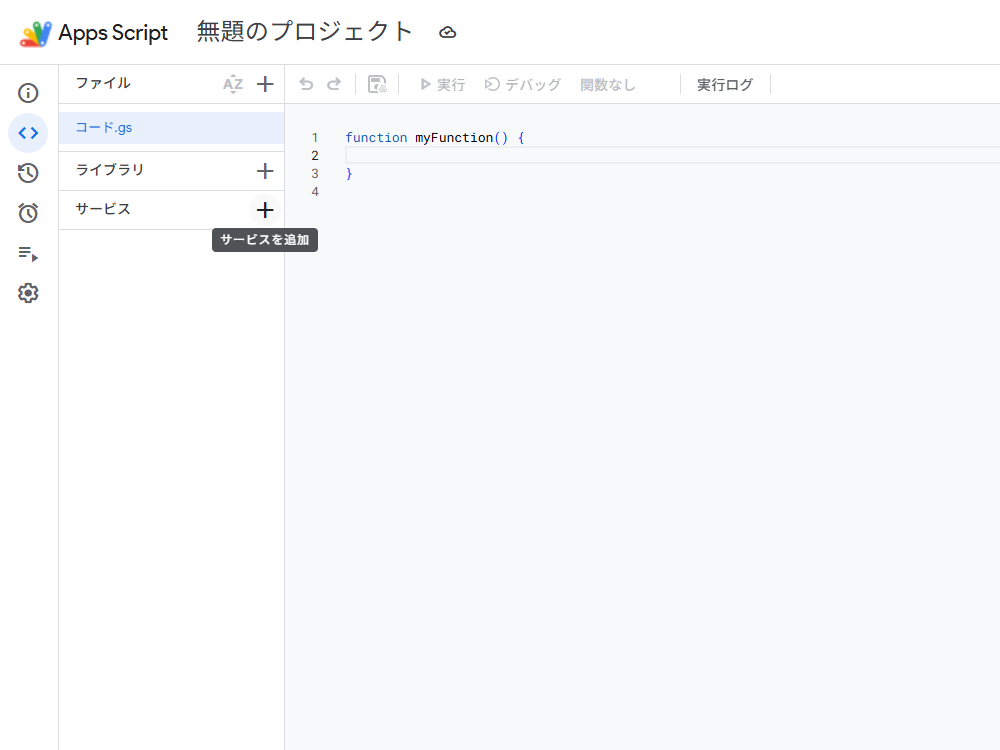
Task: Open the 関数なし function selector
Action: [608, 85]
